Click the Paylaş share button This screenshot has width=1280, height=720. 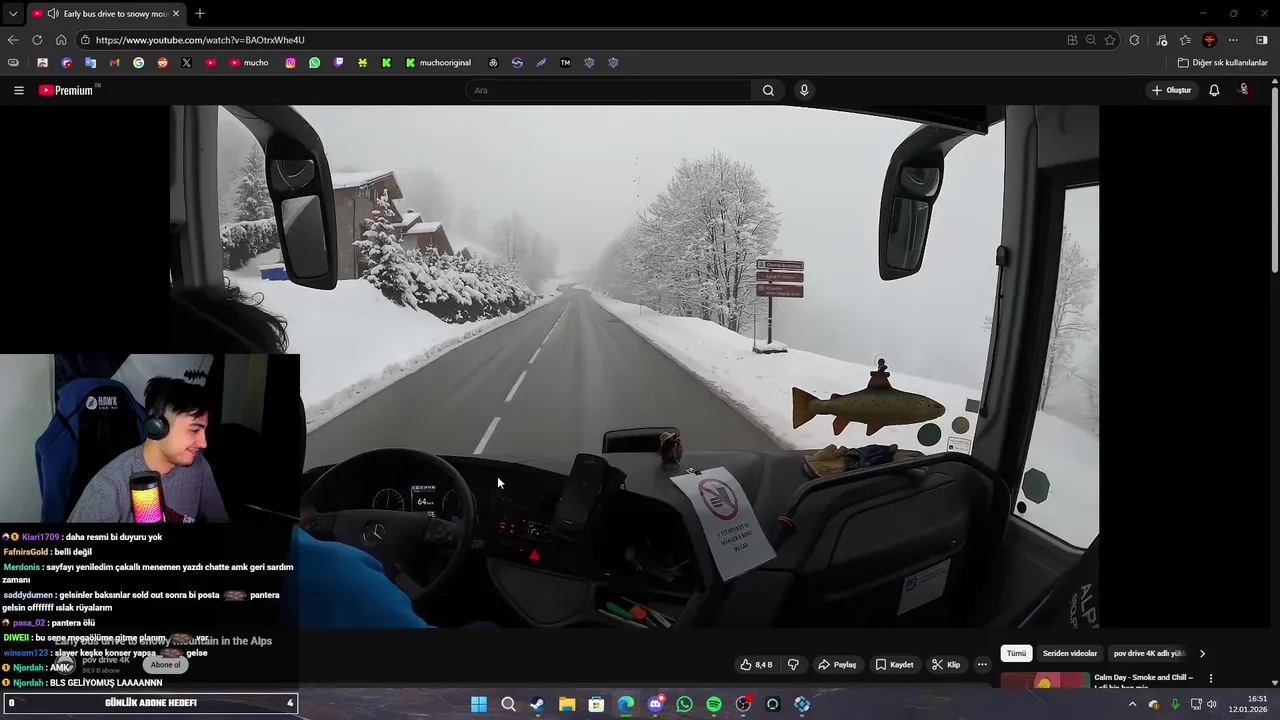pyautogui.click(x=837, y=664)
